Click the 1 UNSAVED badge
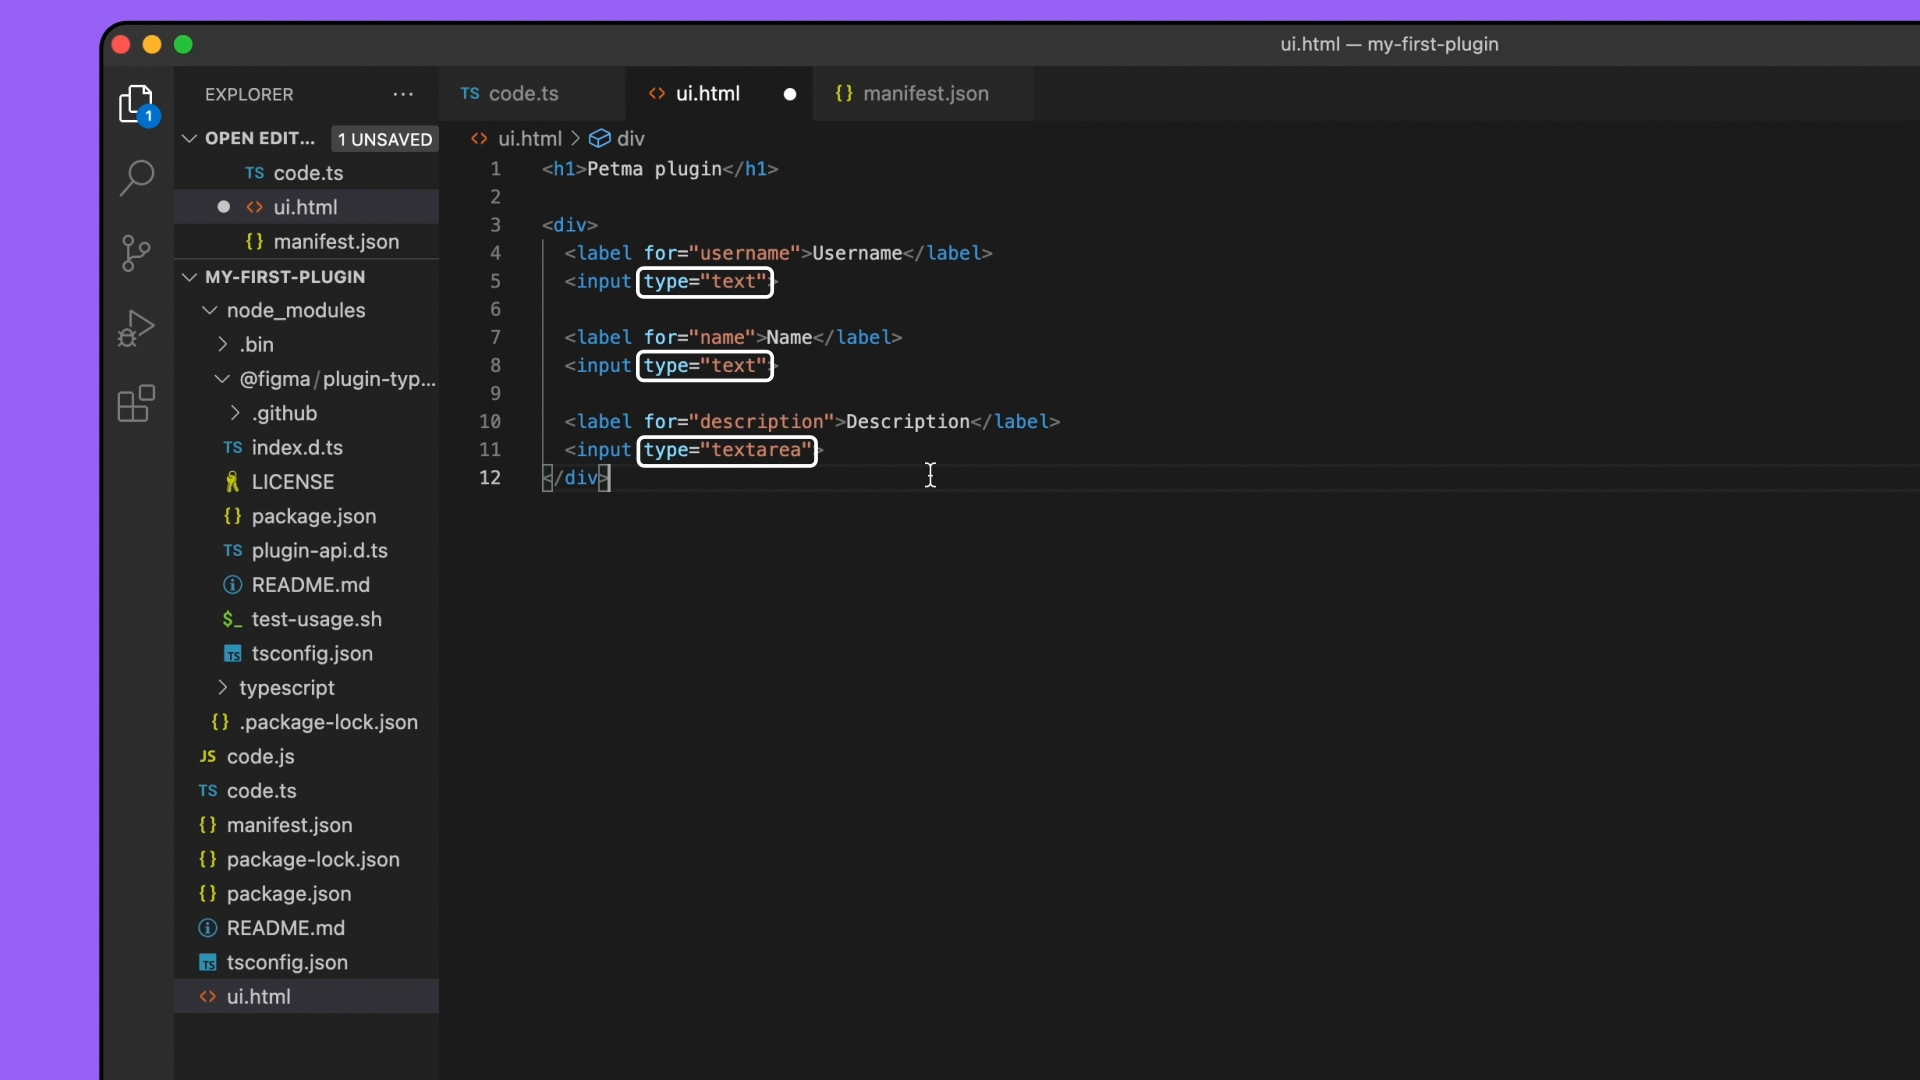 point(385,139)
